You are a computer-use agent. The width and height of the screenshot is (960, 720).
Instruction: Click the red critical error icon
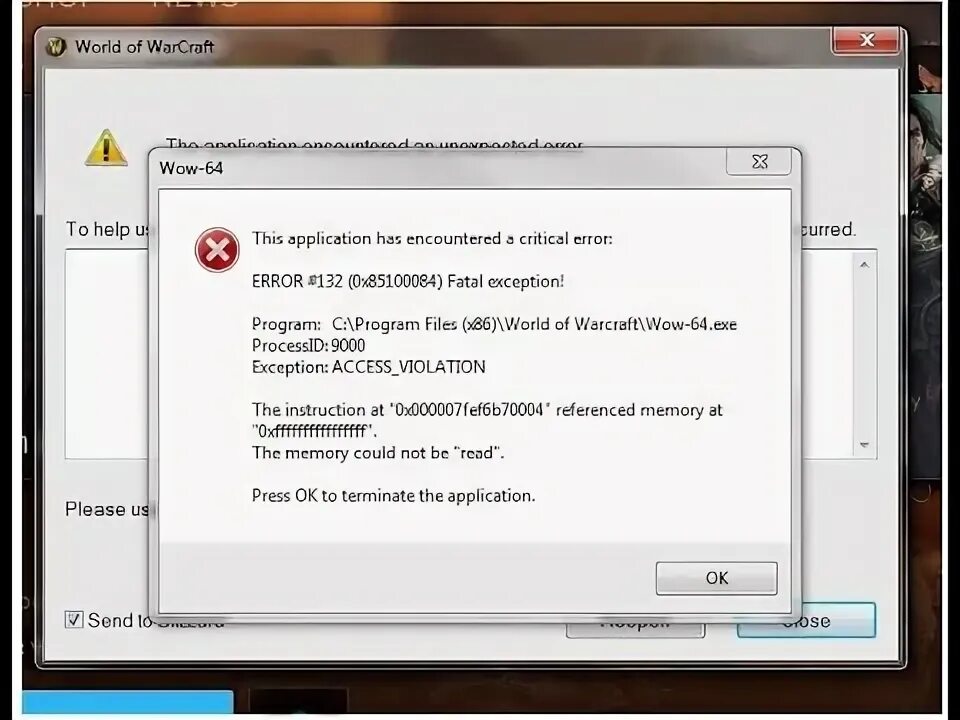click(217, 250)
